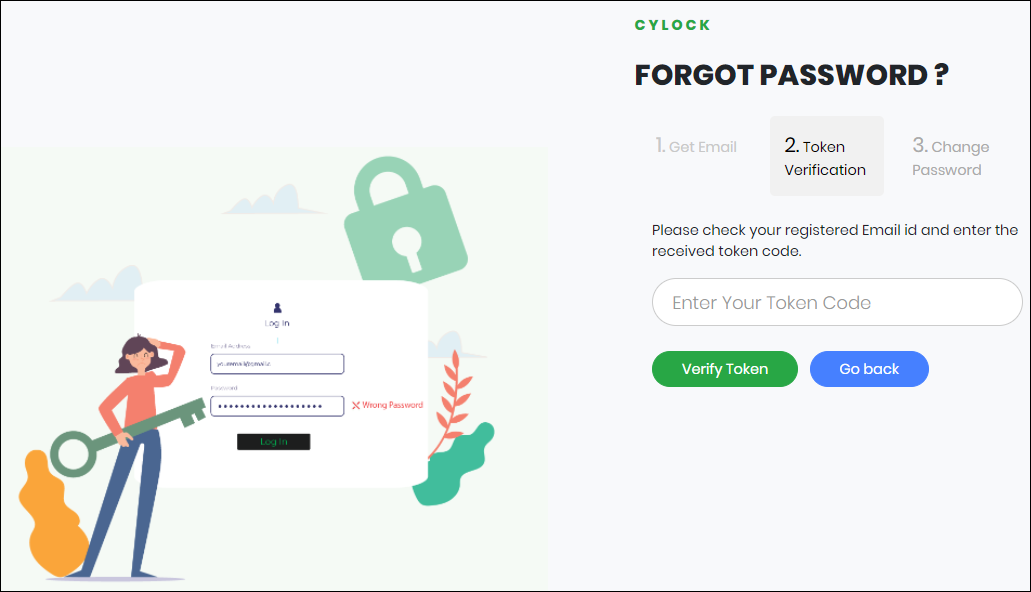Click the mock email address field in illustration
The height and width of the screenshot is (592, 1031).
pos(277,364)
